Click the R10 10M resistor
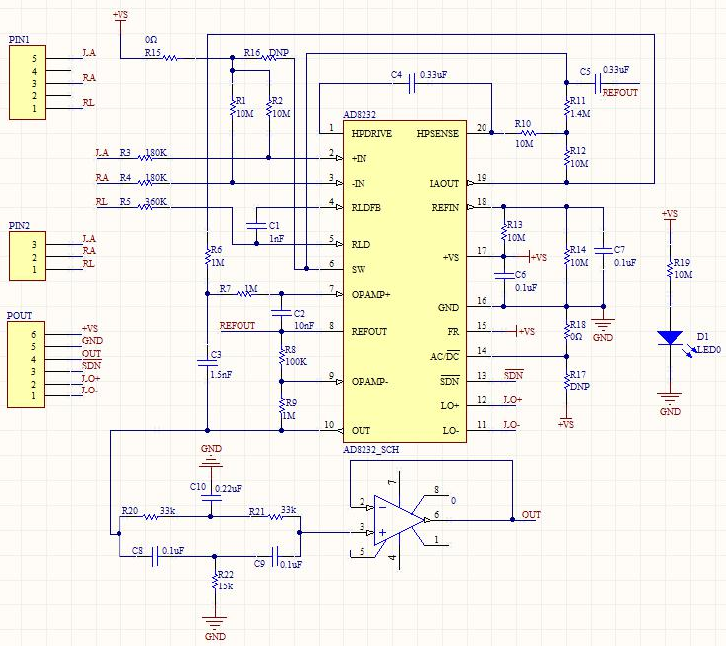The width and height of the screenshot is (726, 646). click(528, 133)
